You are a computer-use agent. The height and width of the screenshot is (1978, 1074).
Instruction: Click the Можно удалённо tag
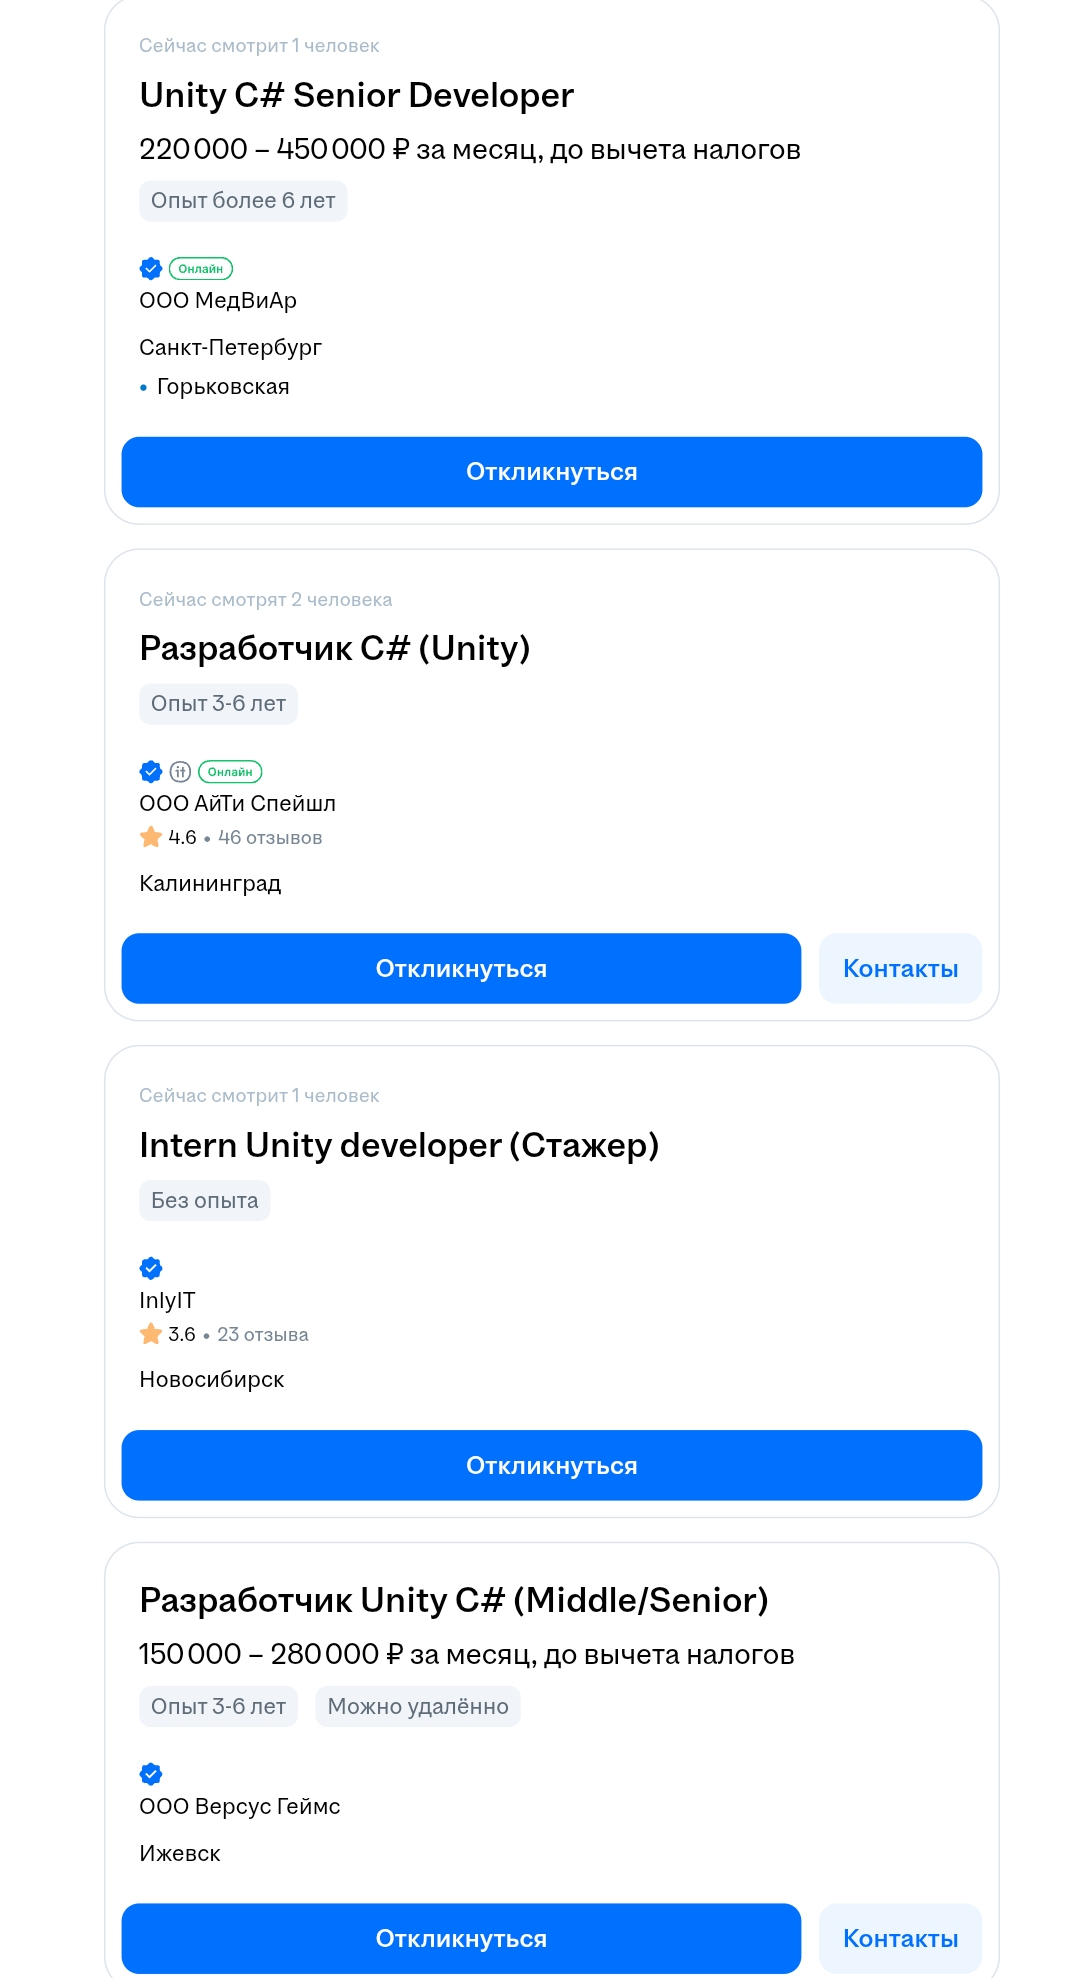(418, 1706)
